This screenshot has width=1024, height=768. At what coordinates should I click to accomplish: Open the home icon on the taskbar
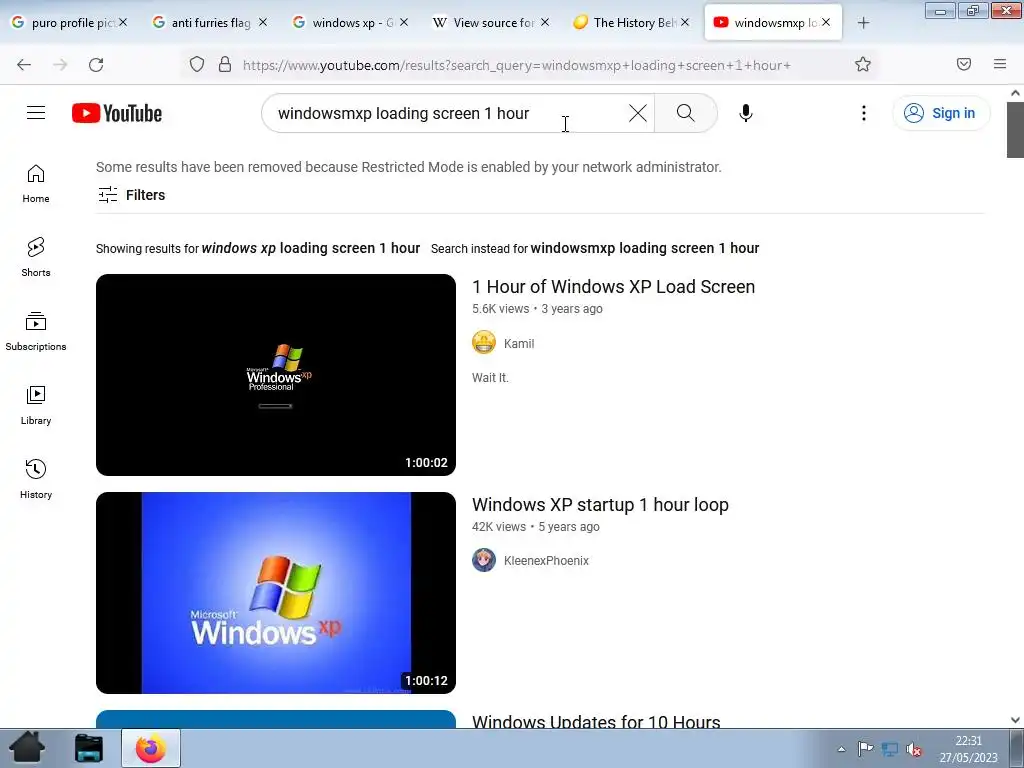(x=26, y=748)
